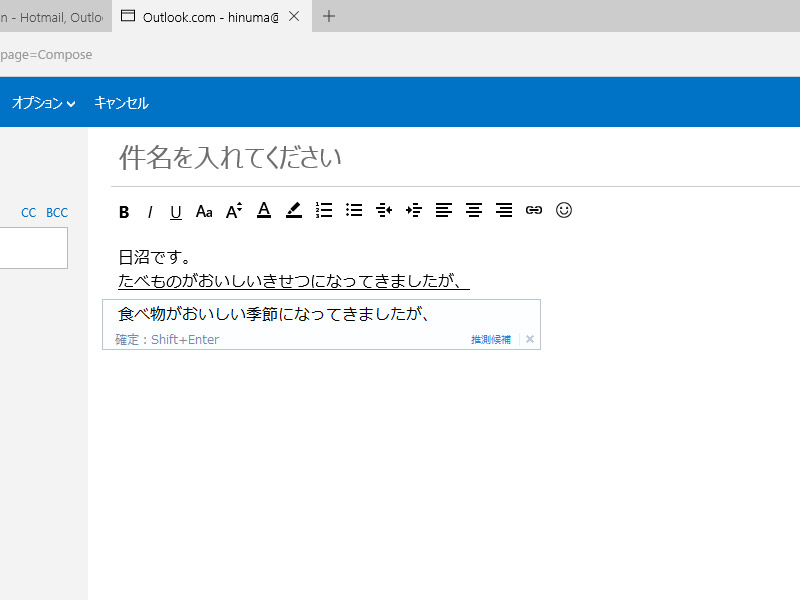Toggle underline formatting
800x600 pixels.
[x=176, y=211]
